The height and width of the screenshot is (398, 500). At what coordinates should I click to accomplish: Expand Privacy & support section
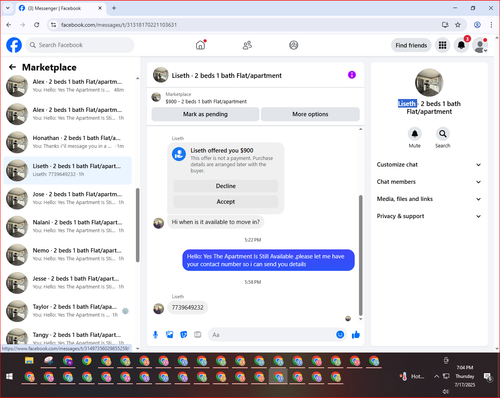[x=429, y=216]
